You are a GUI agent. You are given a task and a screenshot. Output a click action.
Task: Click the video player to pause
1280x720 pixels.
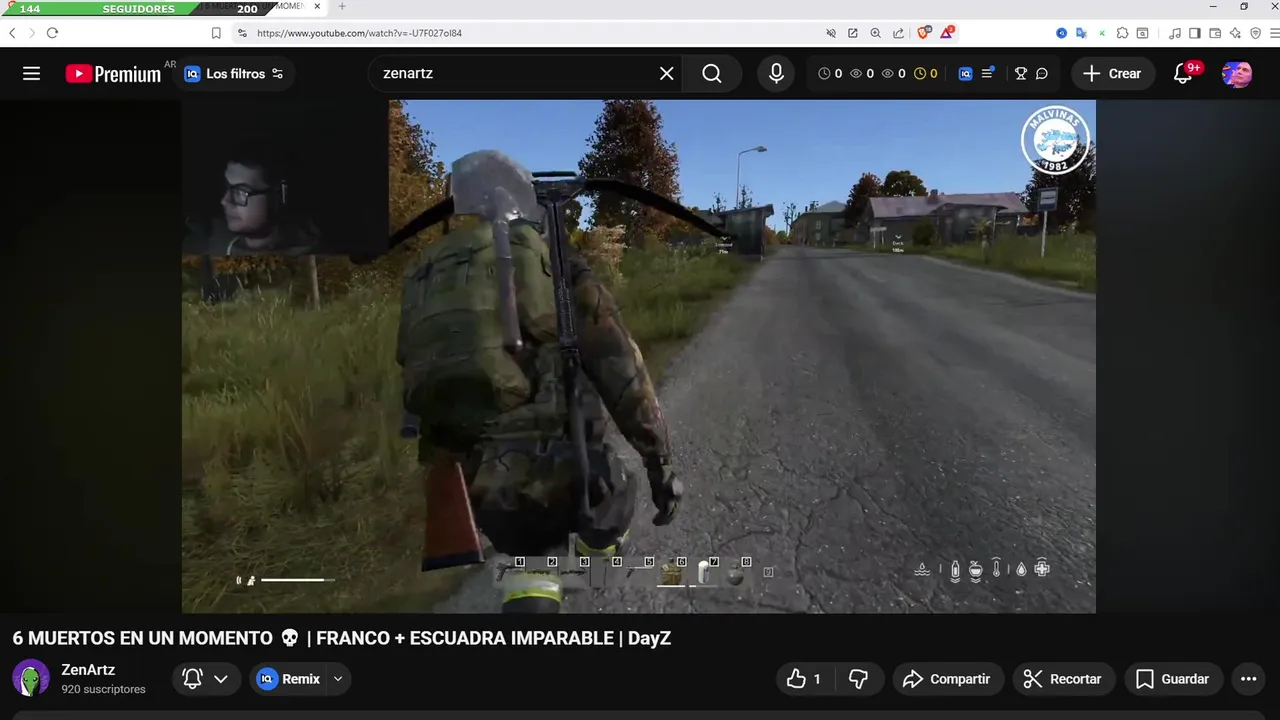[638, 356]
